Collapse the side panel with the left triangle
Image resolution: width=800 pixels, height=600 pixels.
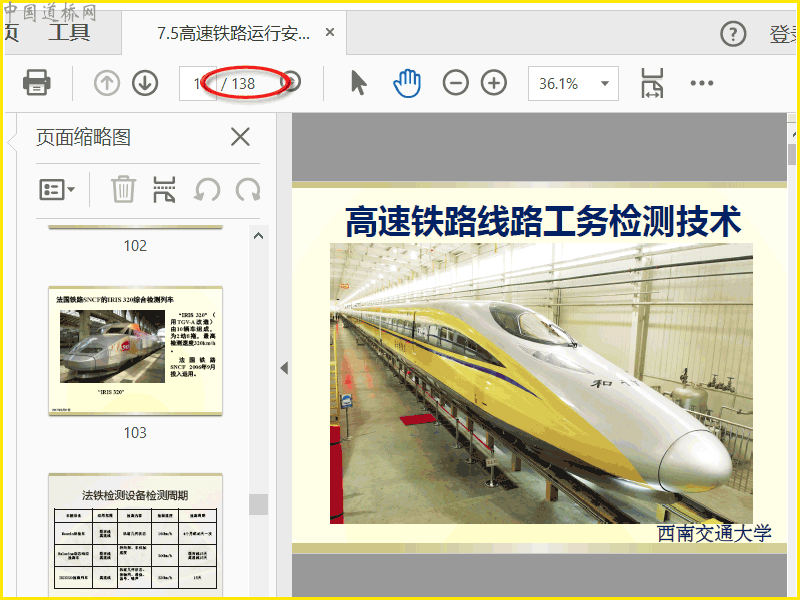coord(284,368)
